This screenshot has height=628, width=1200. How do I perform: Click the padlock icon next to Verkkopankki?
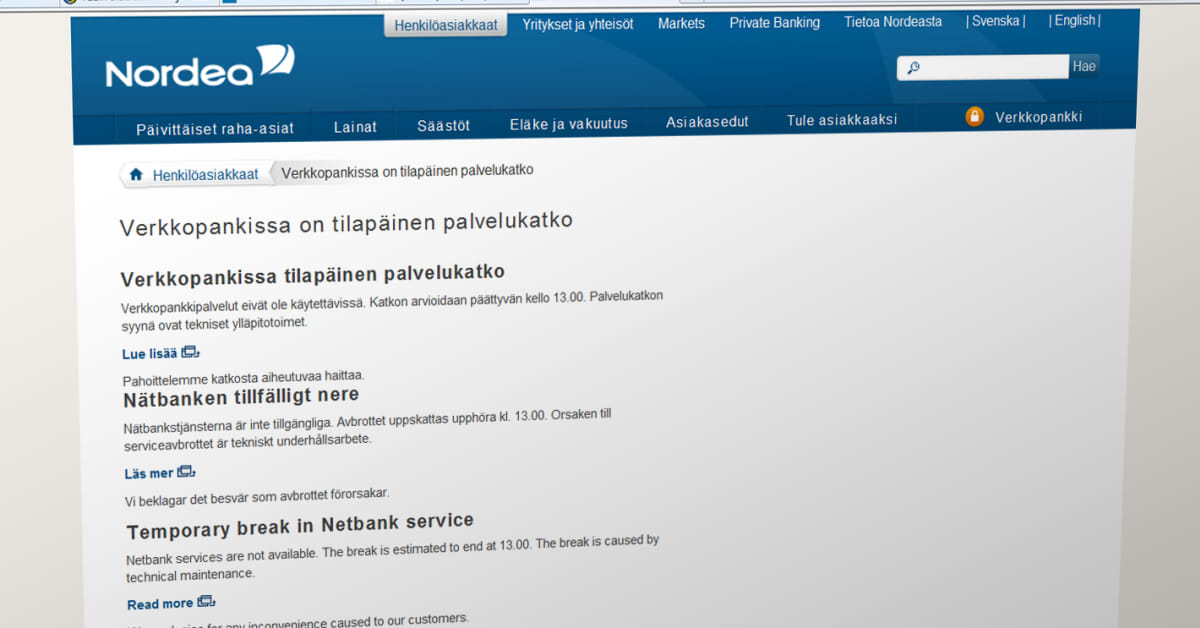point(974,116)
